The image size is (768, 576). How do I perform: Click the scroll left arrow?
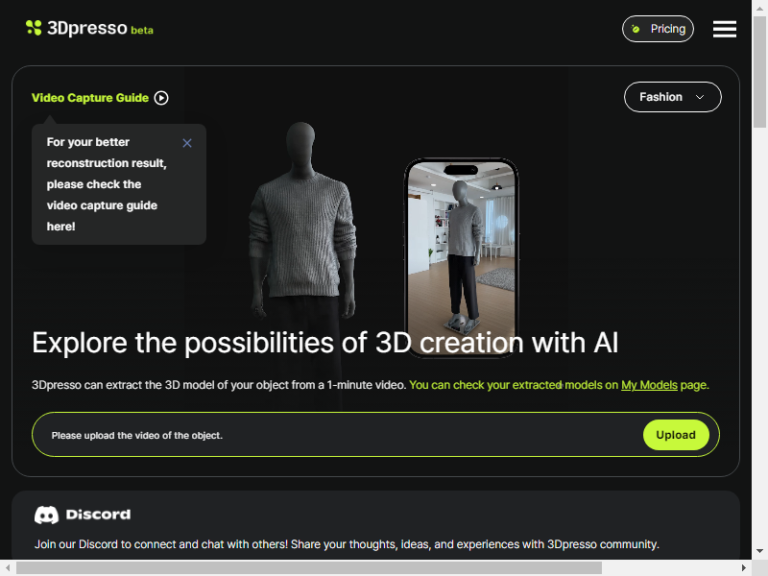pos(7,568)
